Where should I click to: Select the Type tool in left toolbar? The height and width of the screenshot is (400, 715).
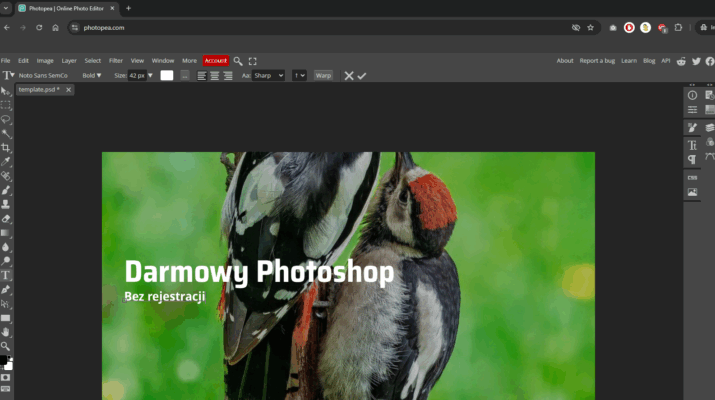point(5,275)
